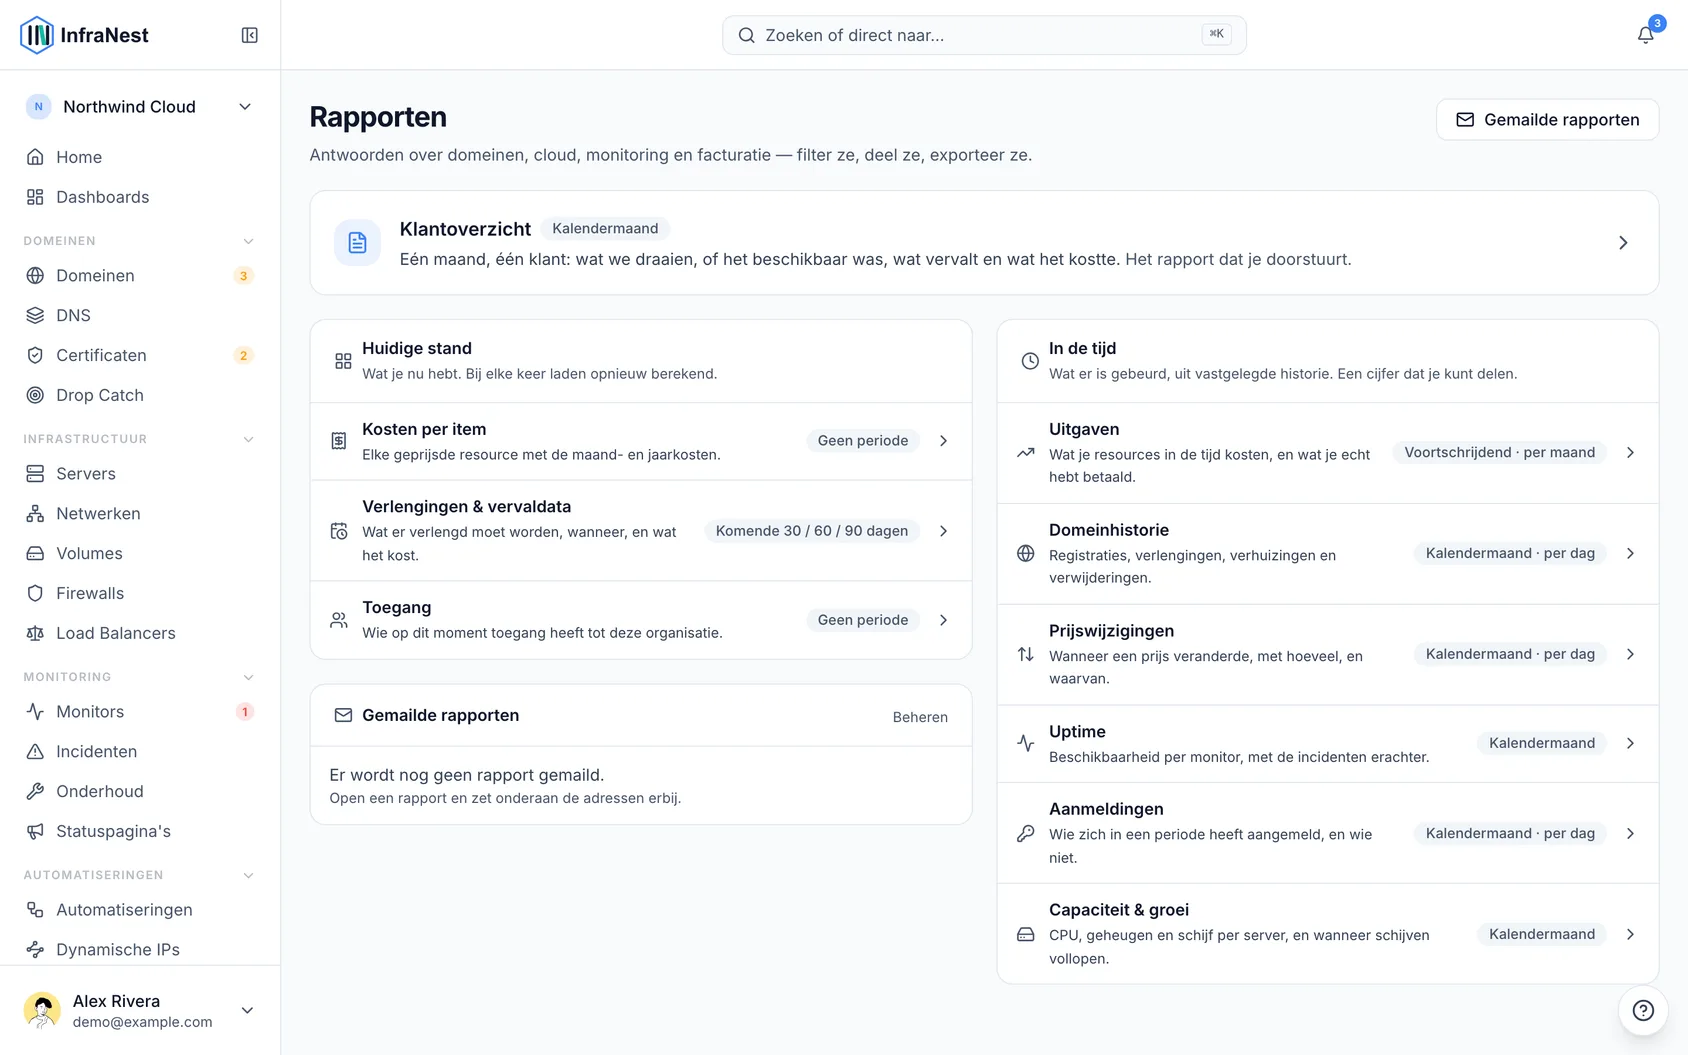Click the Servers rack icon

pyautogui.click(x=35, y=473)
